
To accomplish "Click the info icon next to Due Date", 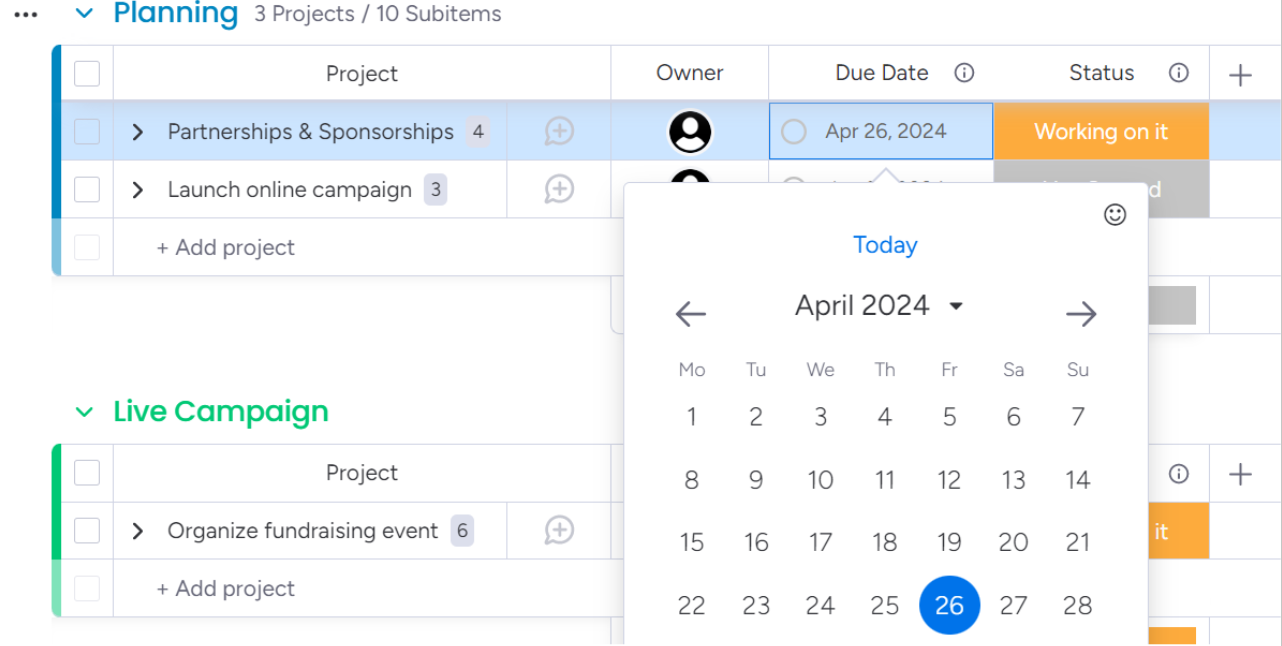I will [963, 73].
